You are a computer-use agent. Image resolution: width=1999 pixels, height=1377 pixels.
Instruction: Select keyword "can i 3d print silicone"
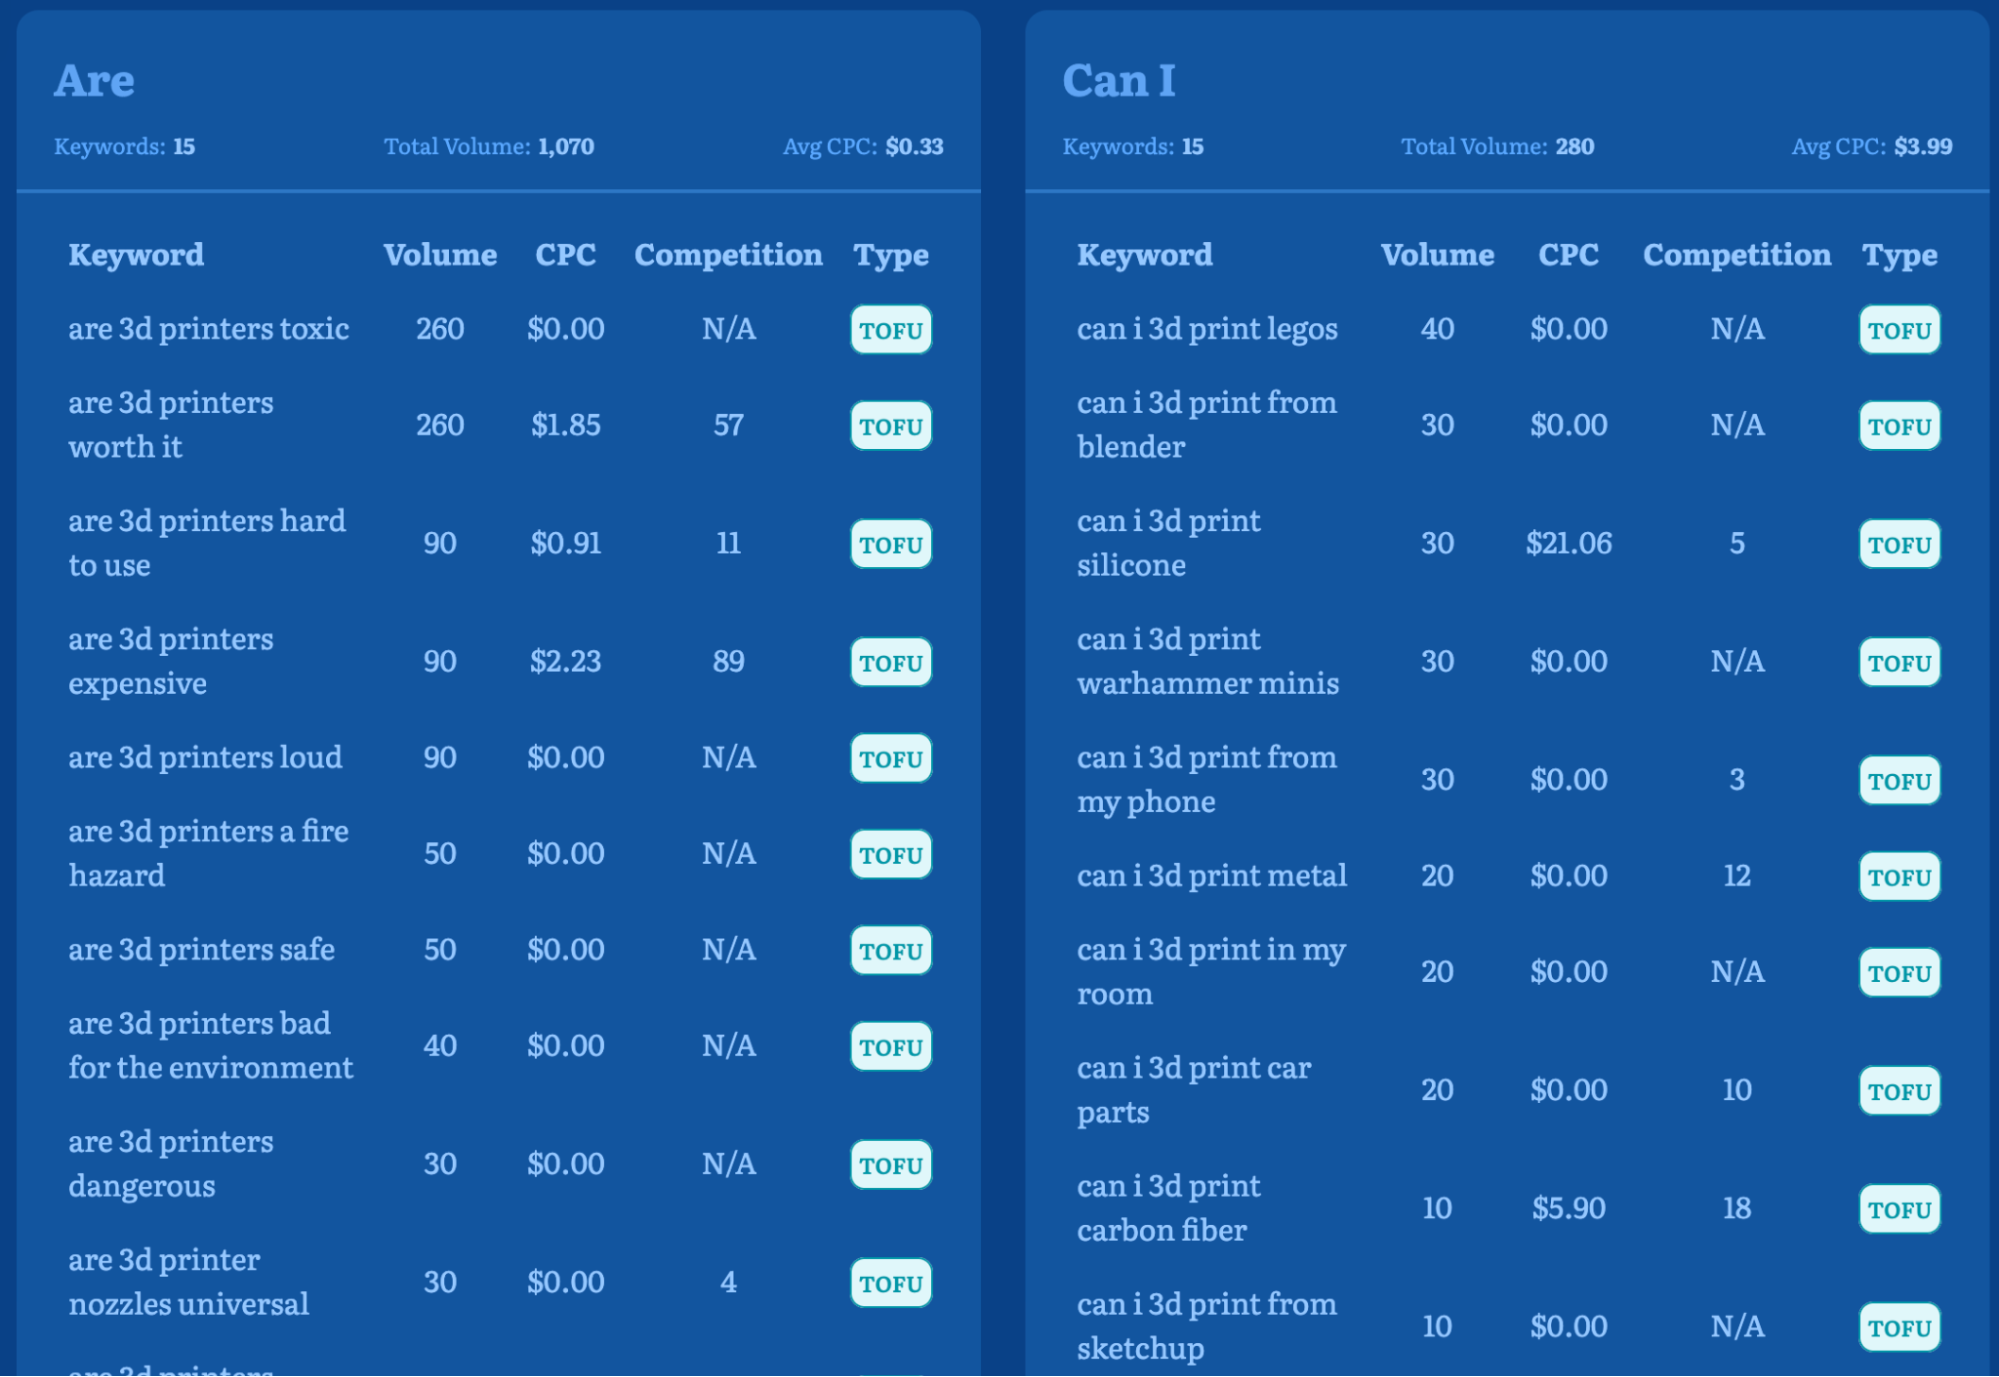pos(1169,542)
